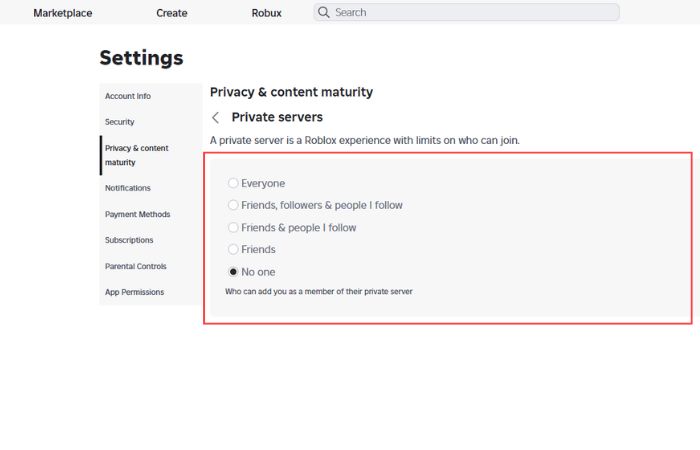Select the Everyone radio option
Viewport: 700px width, 450px height.
click(233, 183)
